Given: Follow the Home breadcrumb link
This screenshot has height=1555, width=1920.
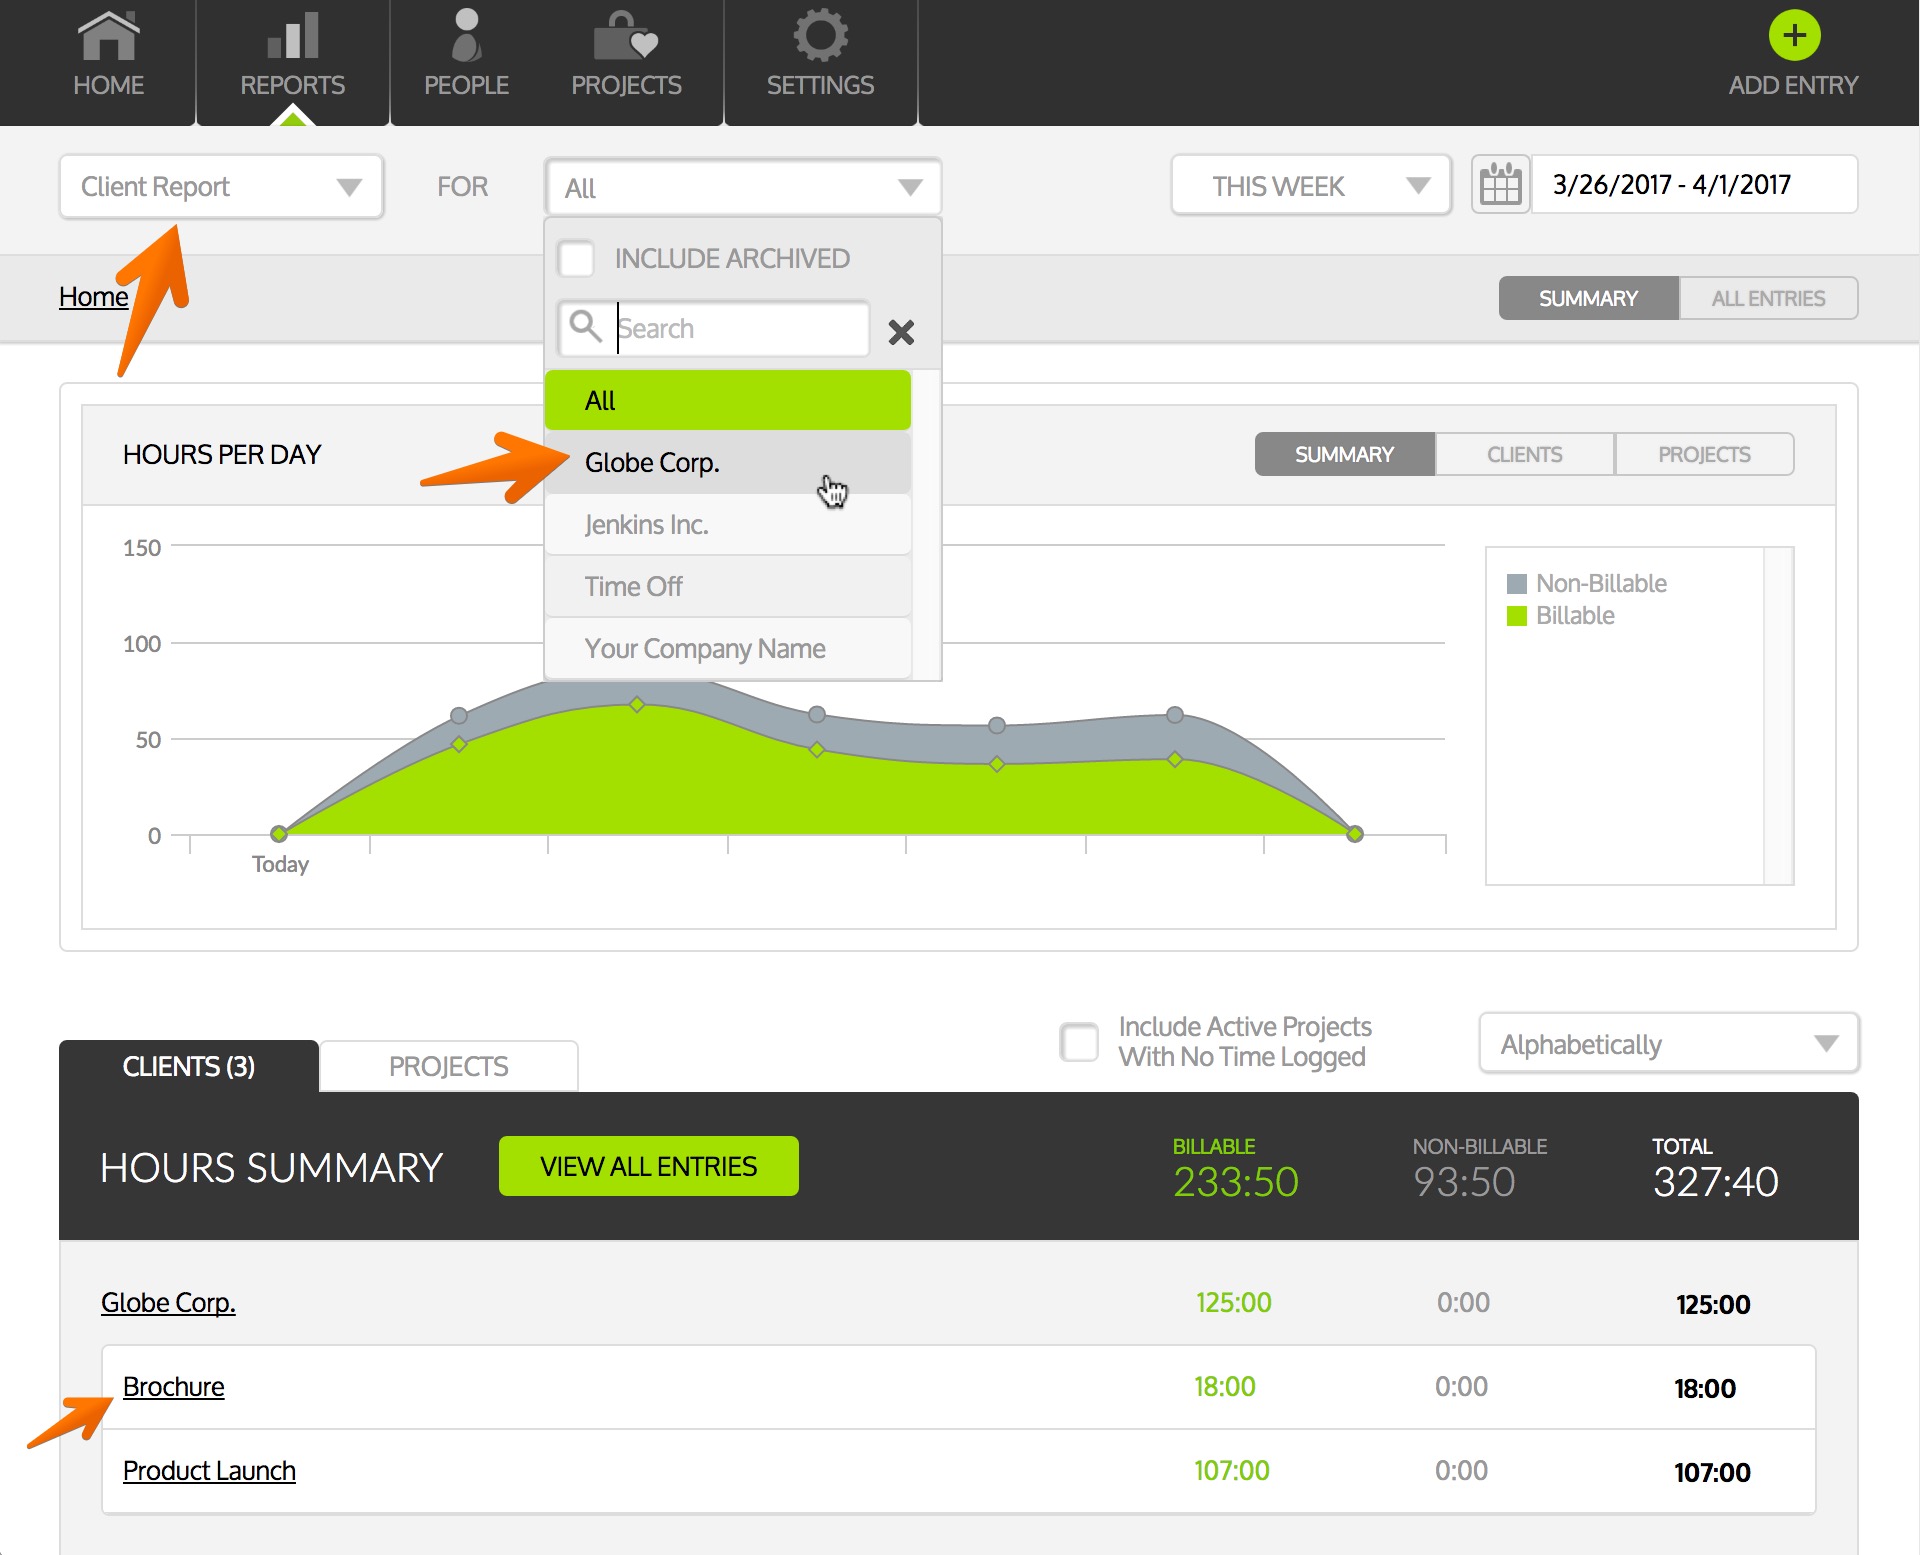Looking at the screenshot, I should click(94, 296).
